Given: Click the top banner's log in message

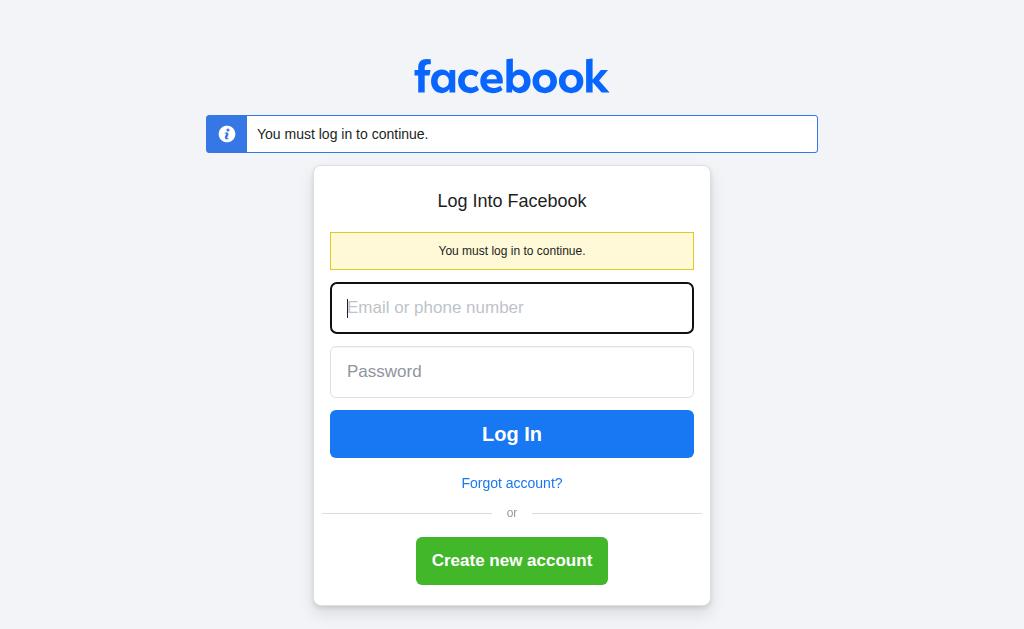Looking at the screenshot, I should coord(342,134).
